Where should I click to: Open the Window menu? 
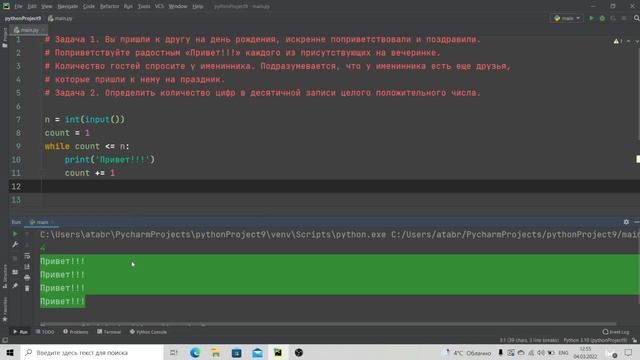click(178, 6)
